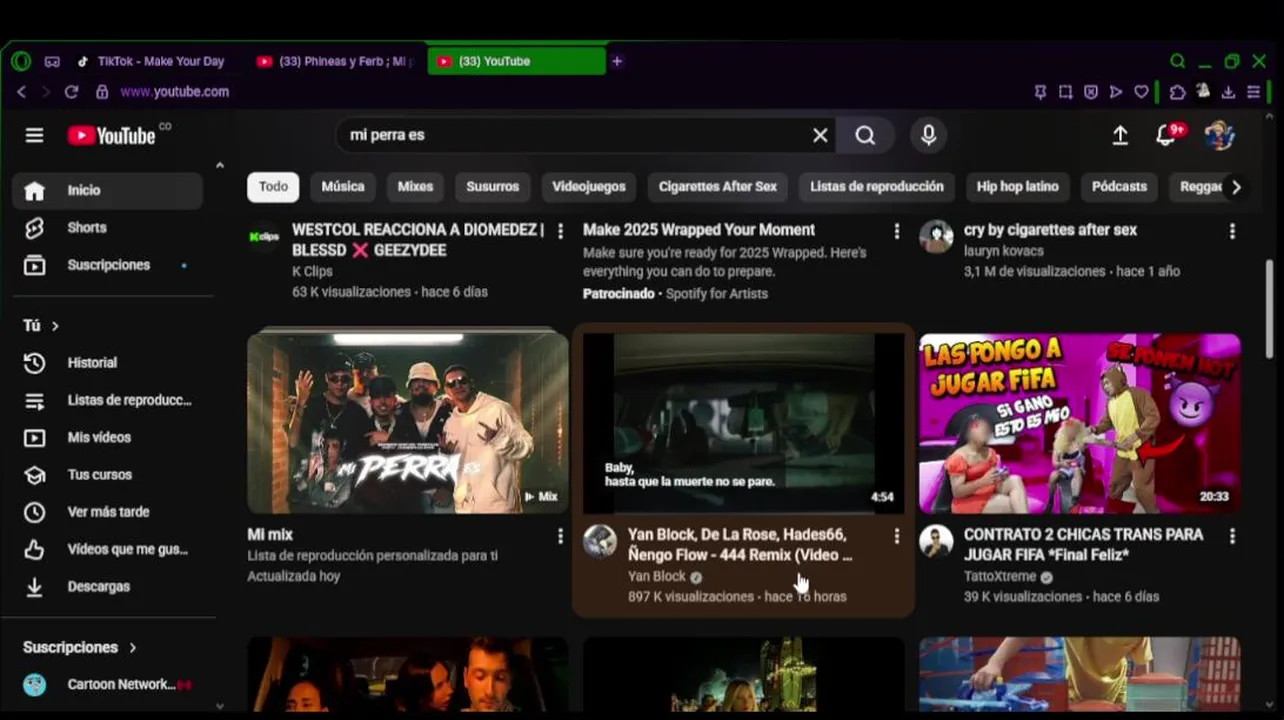Open options for WESTCOL REACCIONA video
This screenshot has width=1284, height=720.
(560, 231)
